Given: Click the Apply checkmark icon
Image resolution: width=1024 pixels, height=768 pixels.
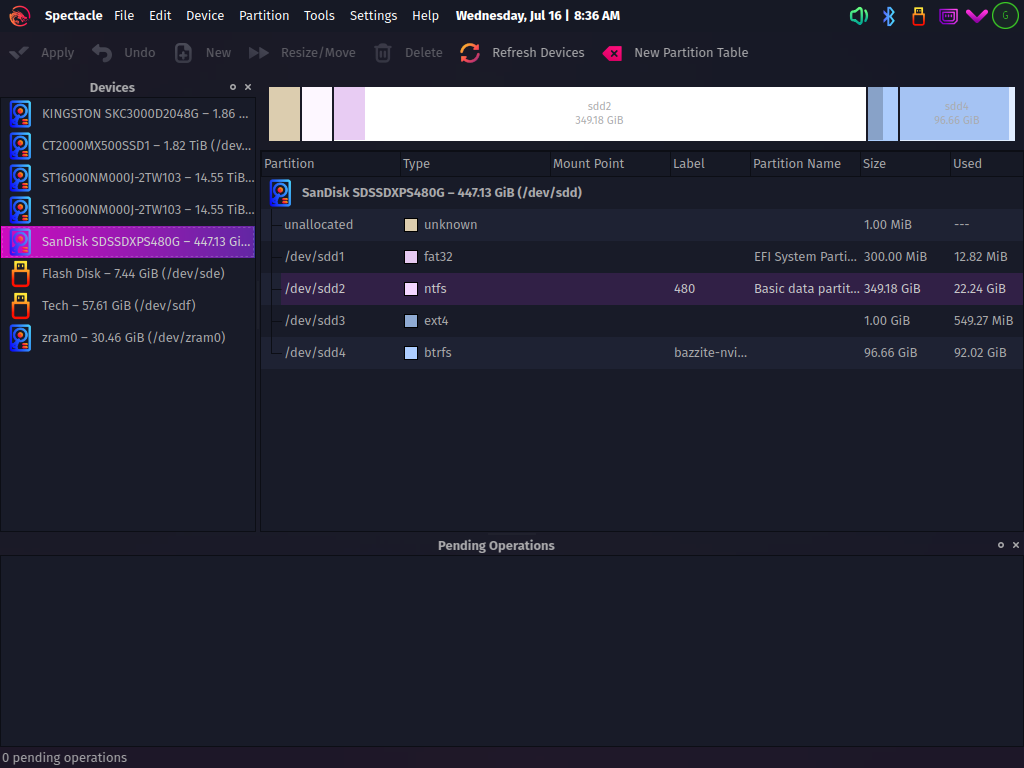Looking at the screenshot, I should (19, 53).
